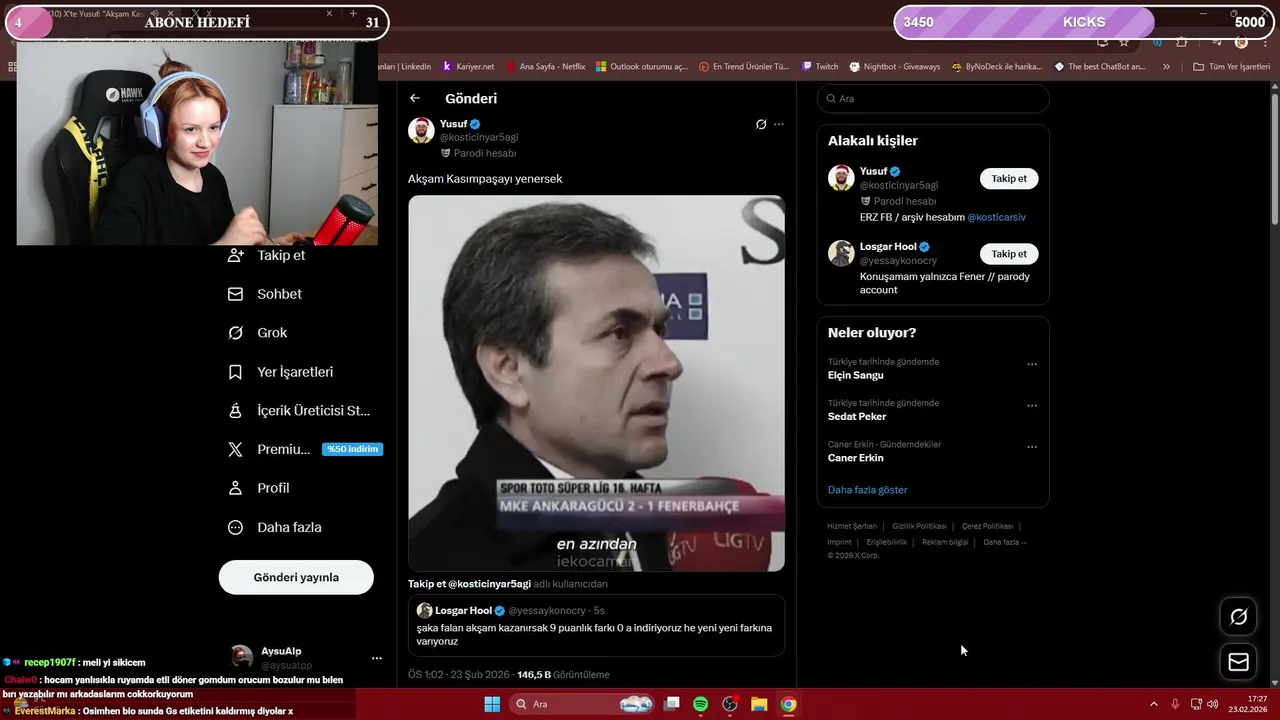
Task: Open the Erişilebilirlik footer link
Action: coord(887,542)
